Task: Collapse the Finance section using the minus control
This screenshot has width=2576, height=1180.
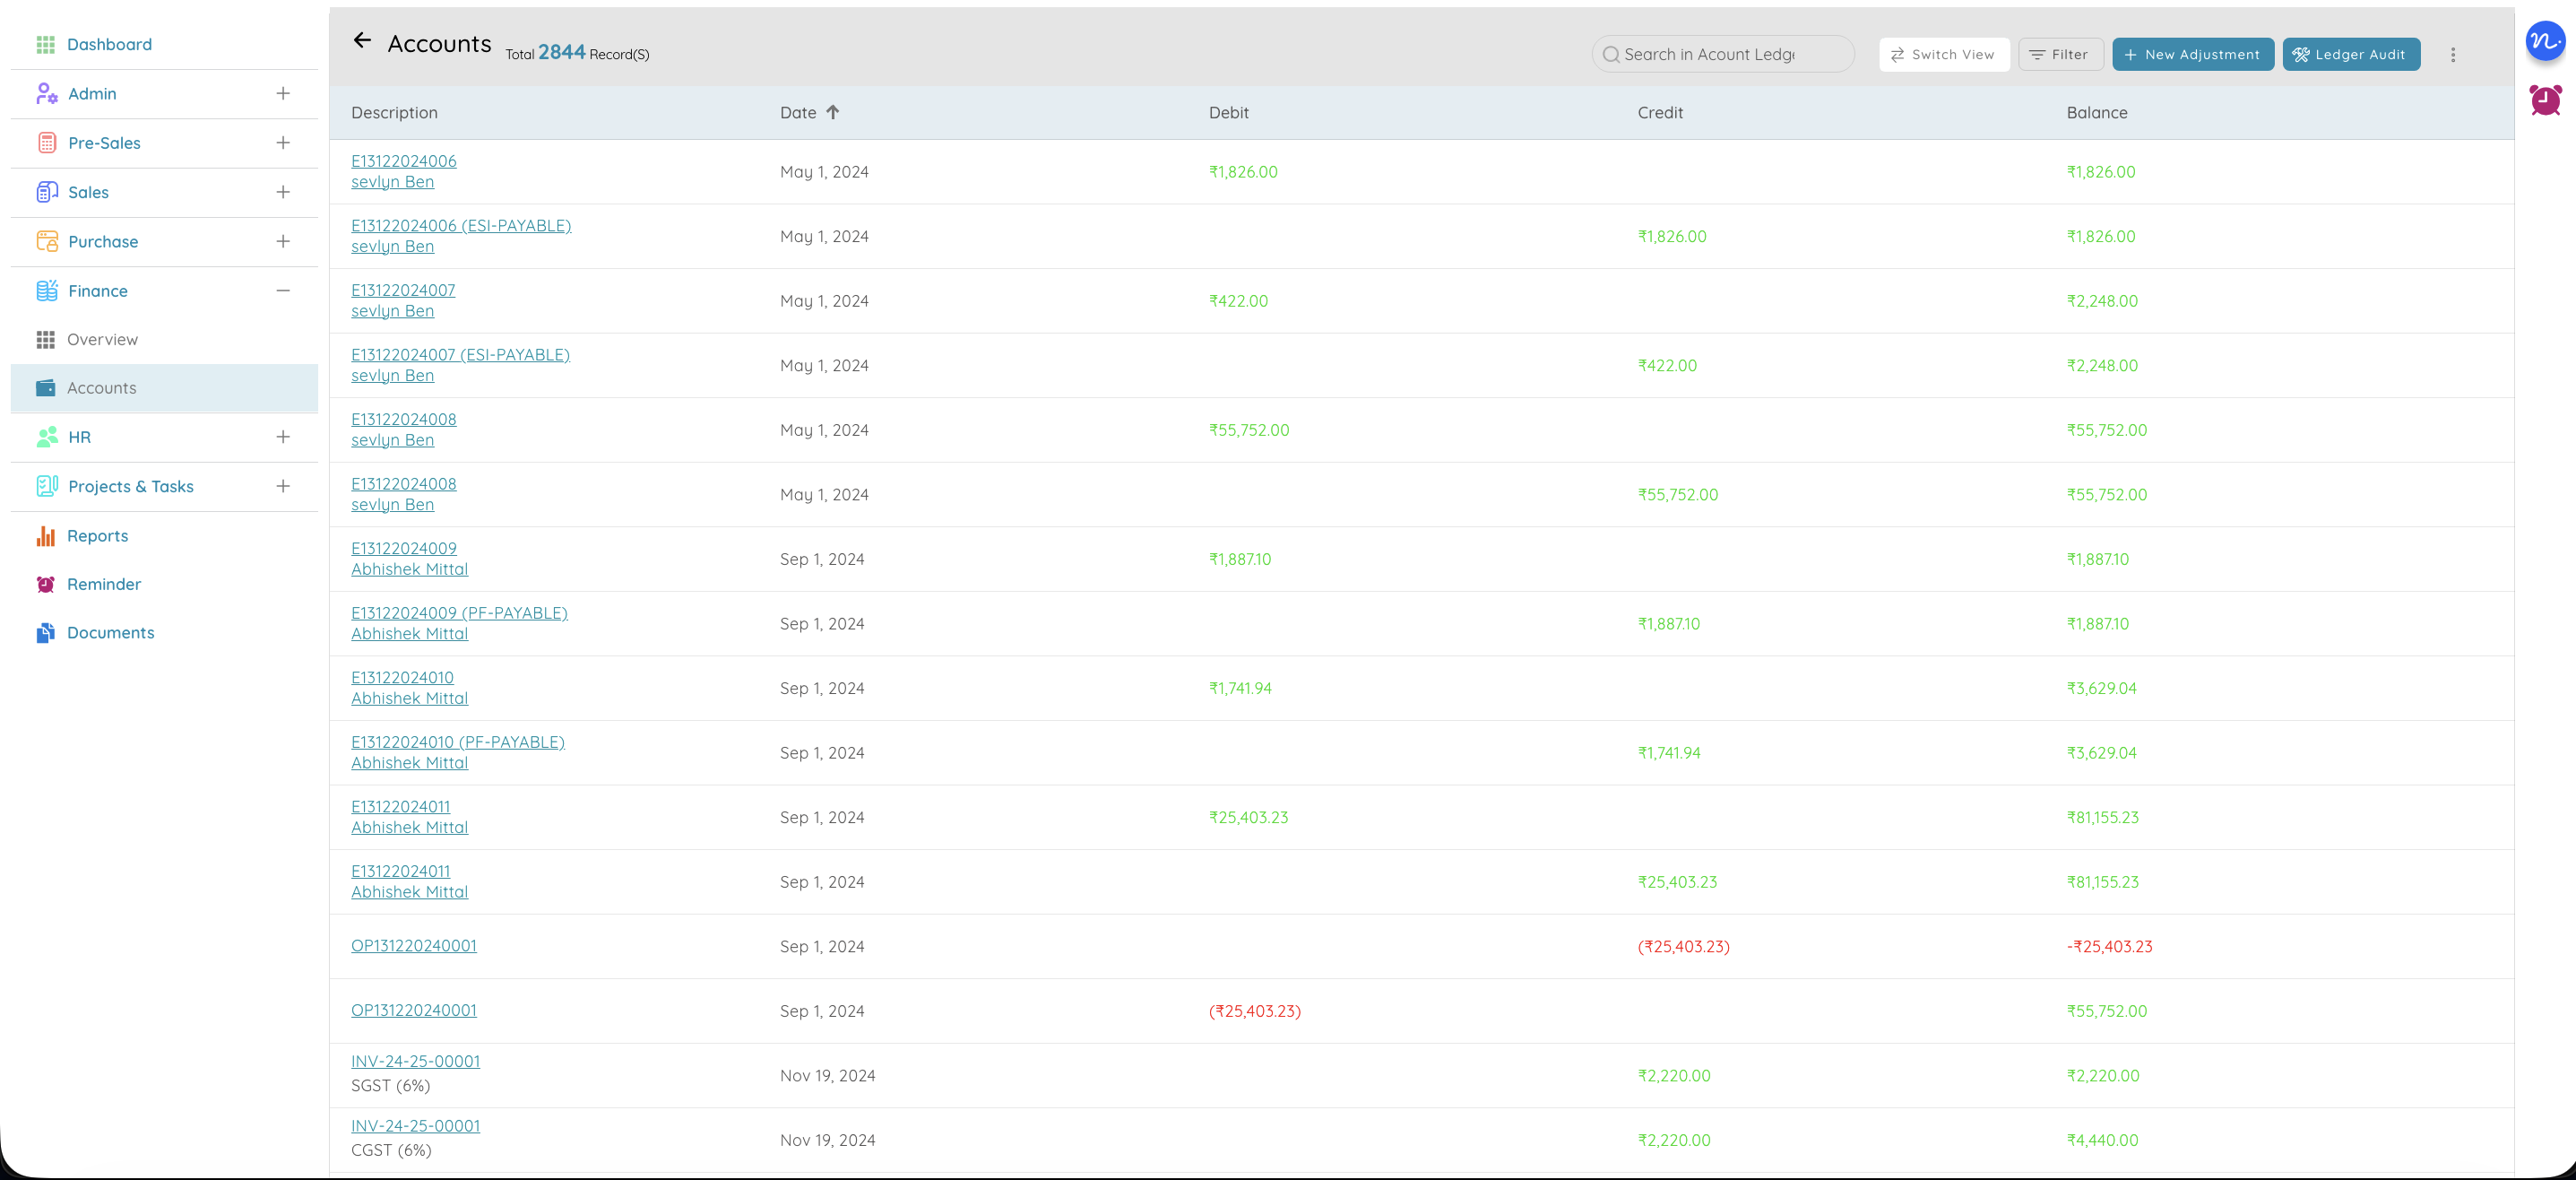Action: tap(284, 290)
